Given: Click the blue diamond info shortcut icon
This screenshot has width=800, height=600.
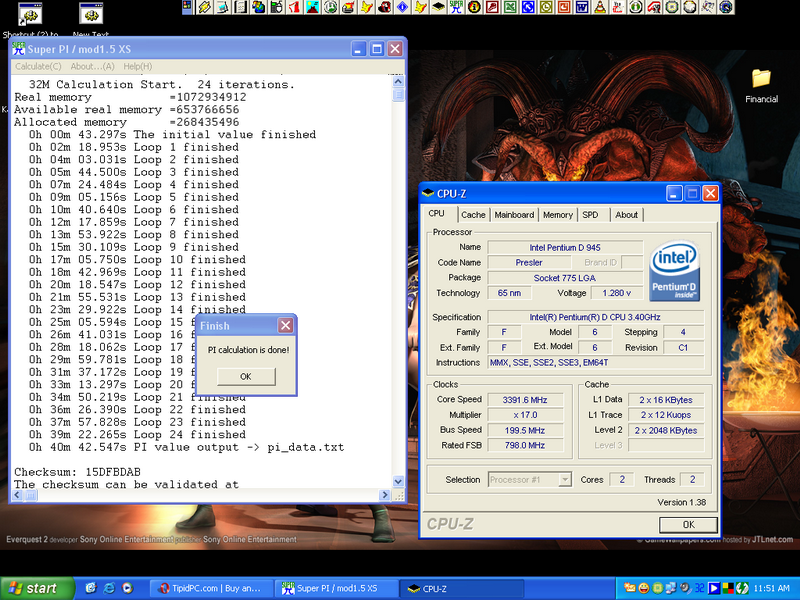Looking at the screenshot, I should [402, 7].
